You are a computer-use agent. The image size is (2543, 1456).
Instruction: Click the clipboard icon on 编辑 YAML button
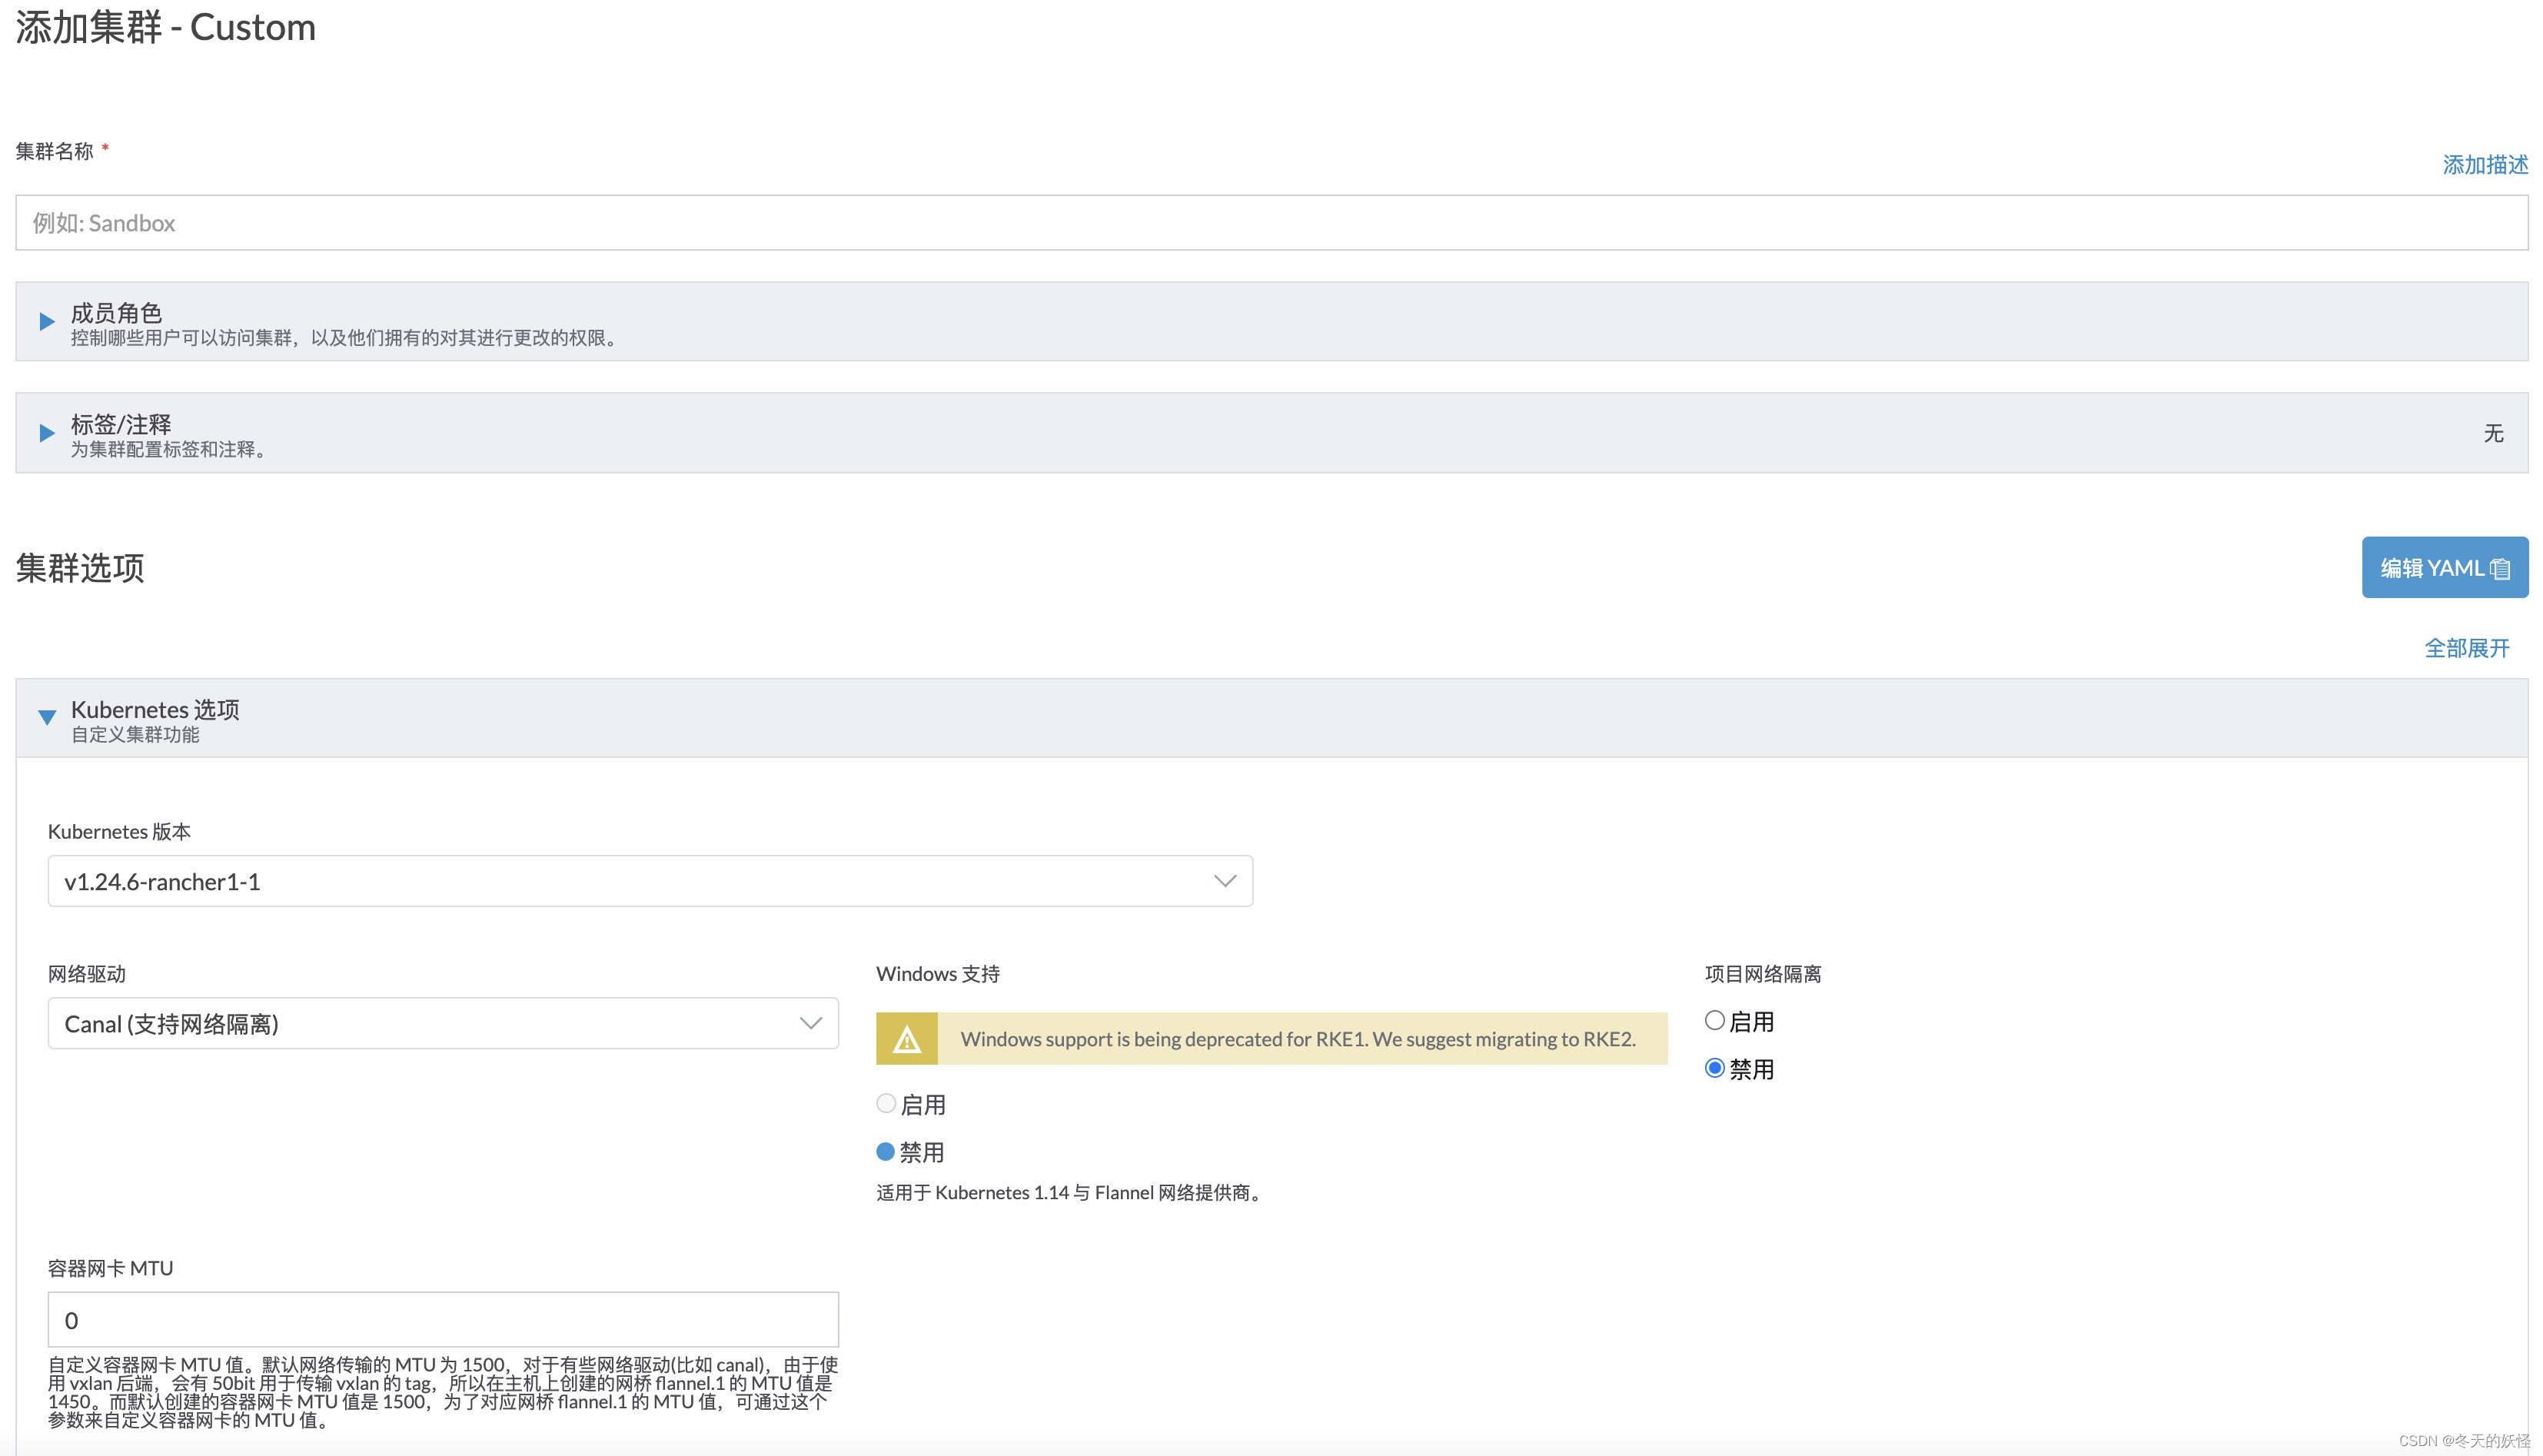(2500, 569)
